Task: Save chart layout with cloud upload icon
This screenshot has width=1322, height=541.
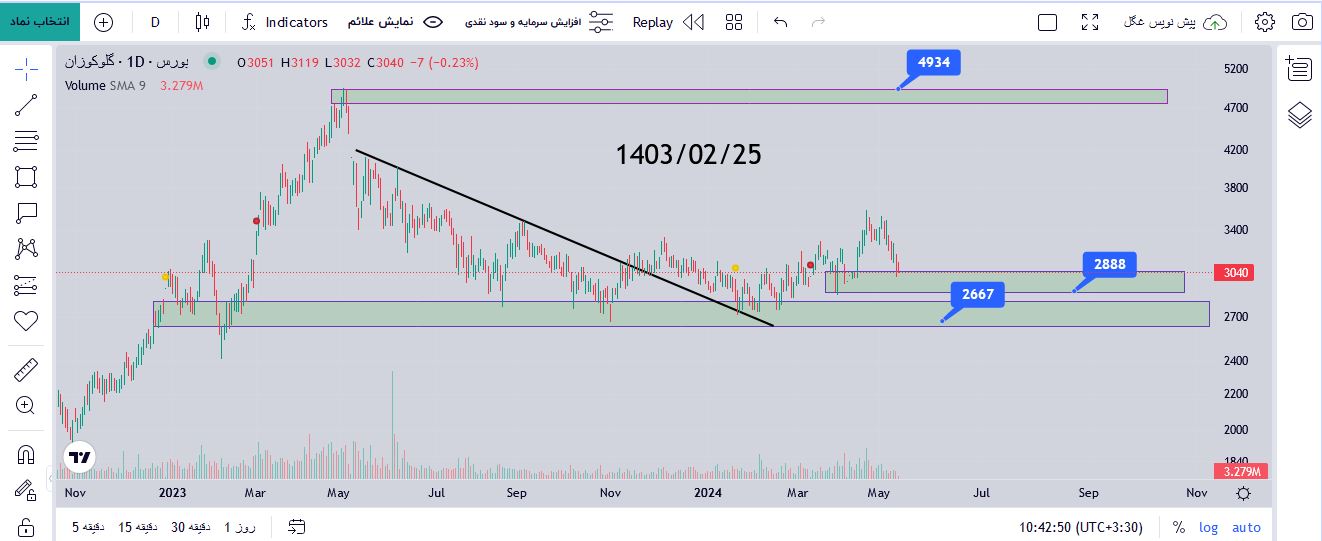Action: [x=1215, y=22]
